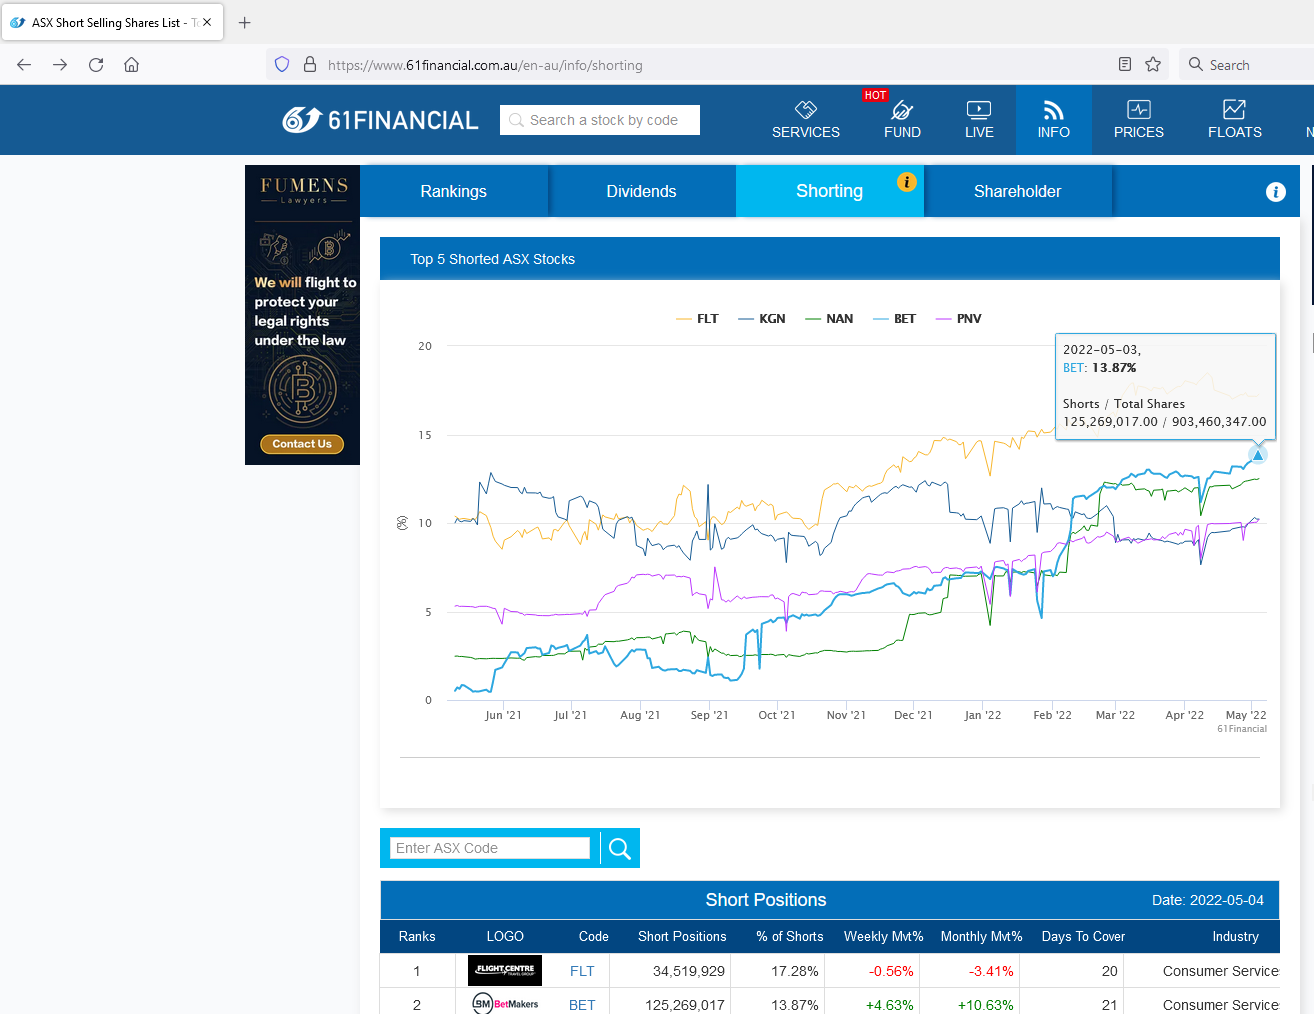1314x1014 pixels.
Task: Click the Enter ASX Code field
Action: pos(490,848)
